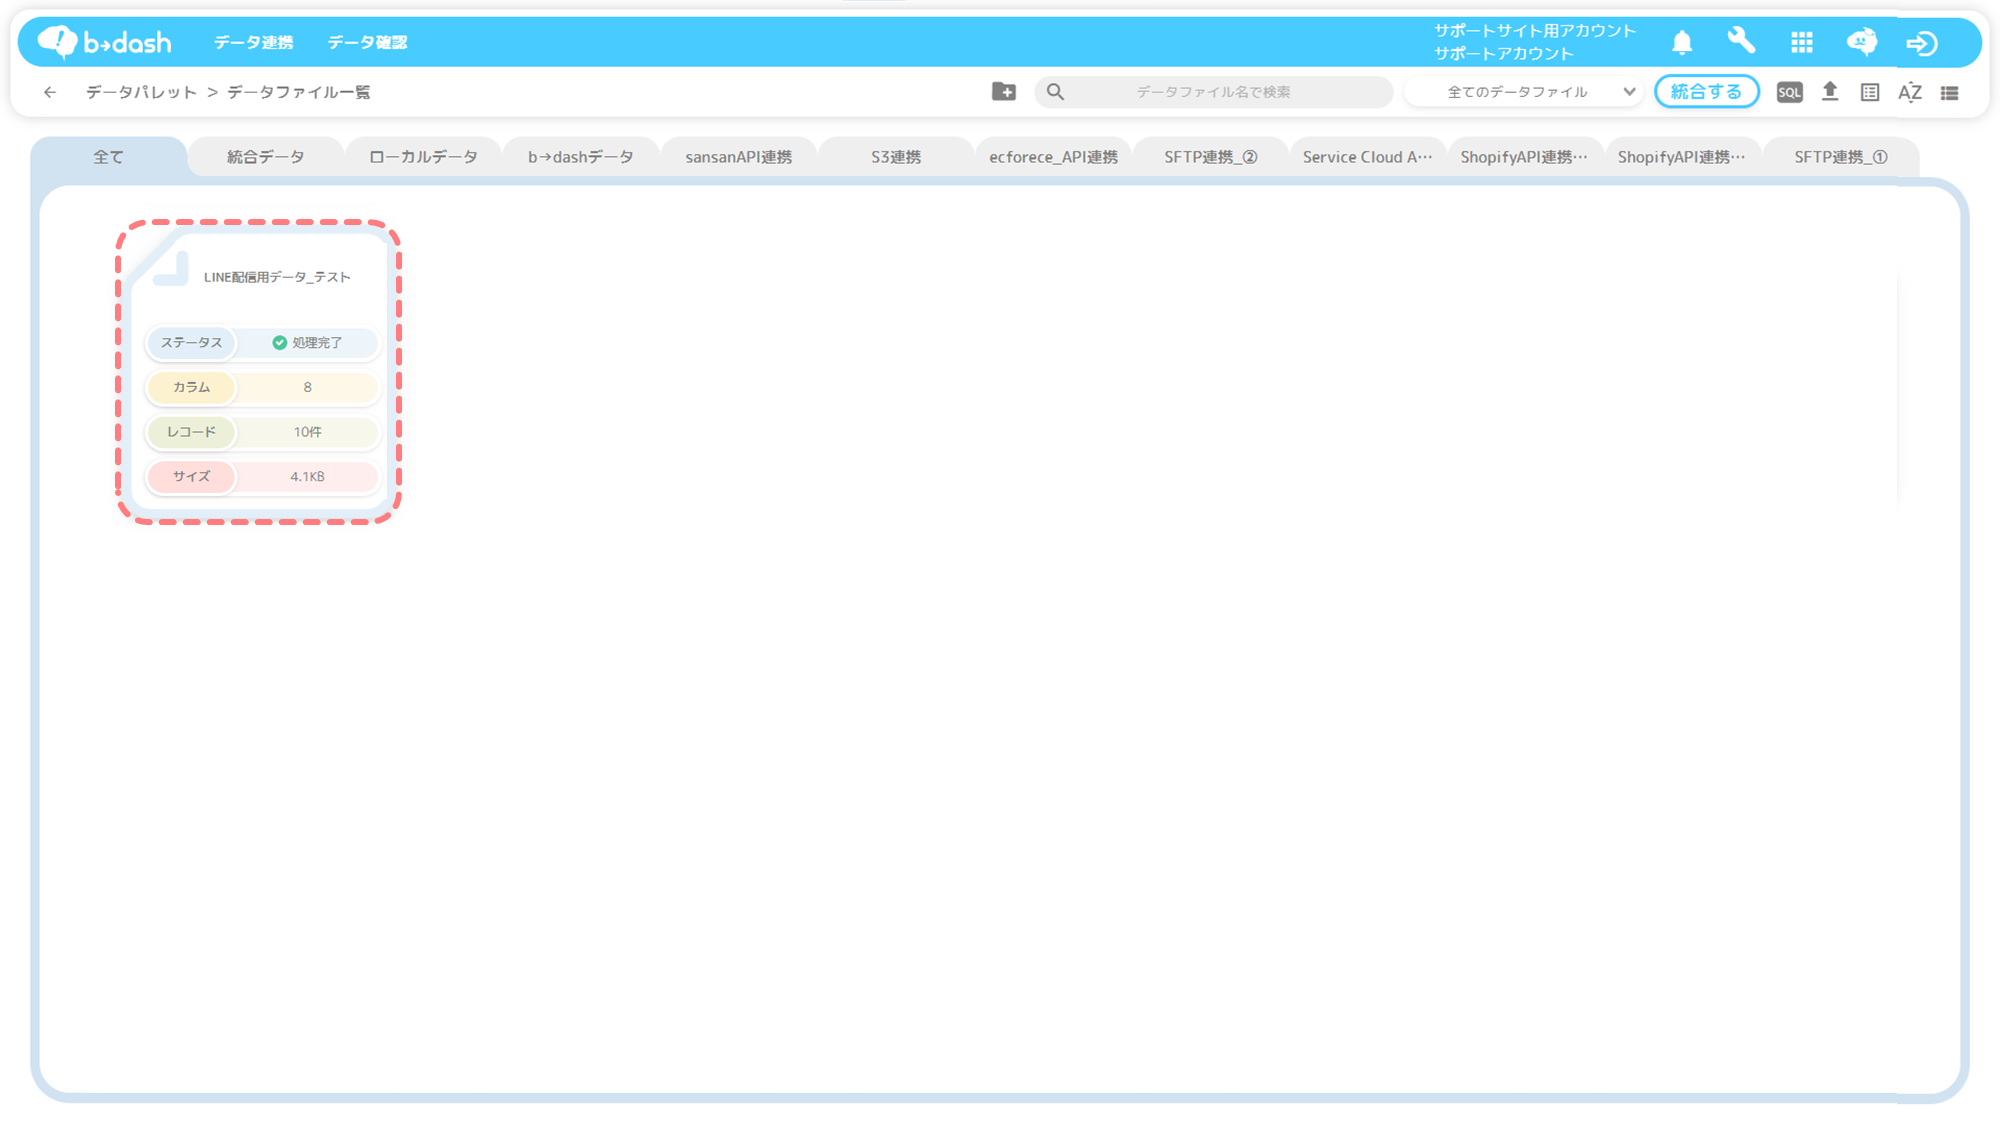Open the データ確認 menu
The image size is (2000, 1125).
coord(367,42)
